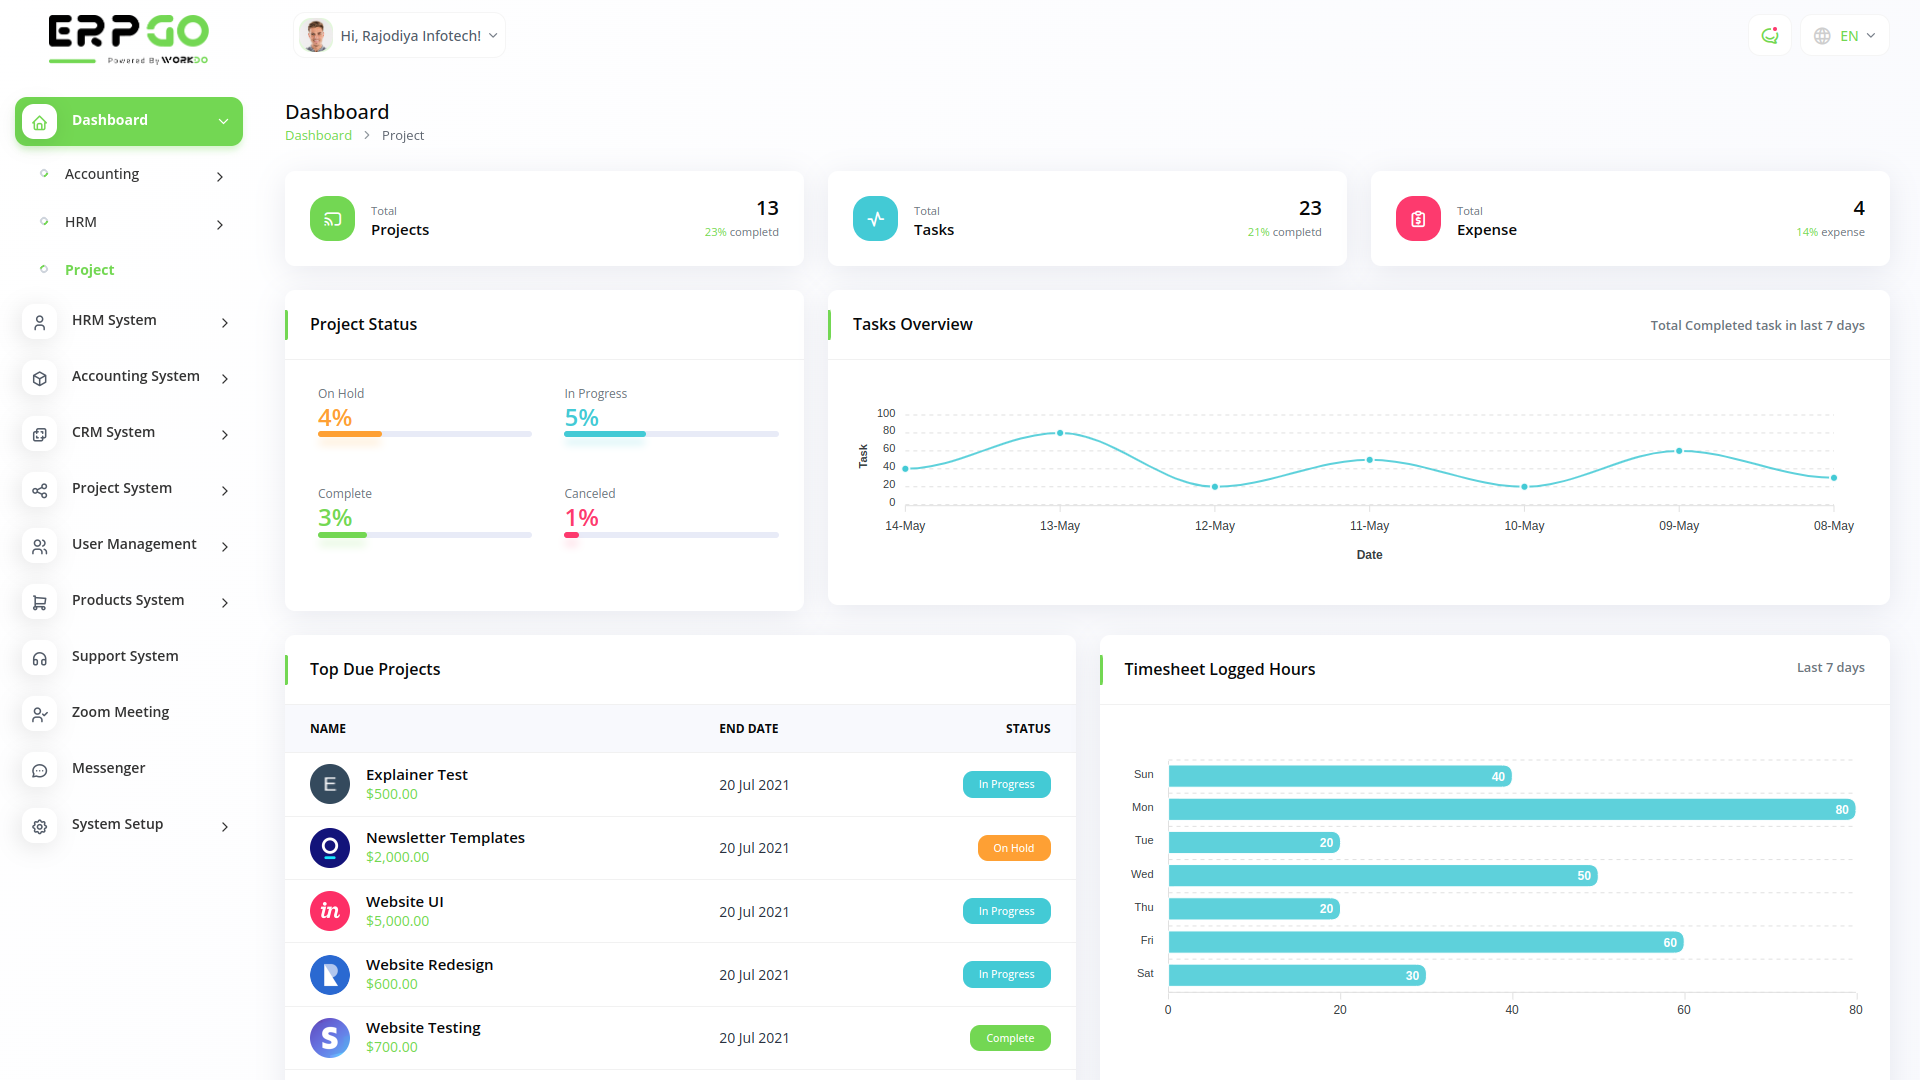
Task: Open Products System menu item
Action: tap(128, 600)
